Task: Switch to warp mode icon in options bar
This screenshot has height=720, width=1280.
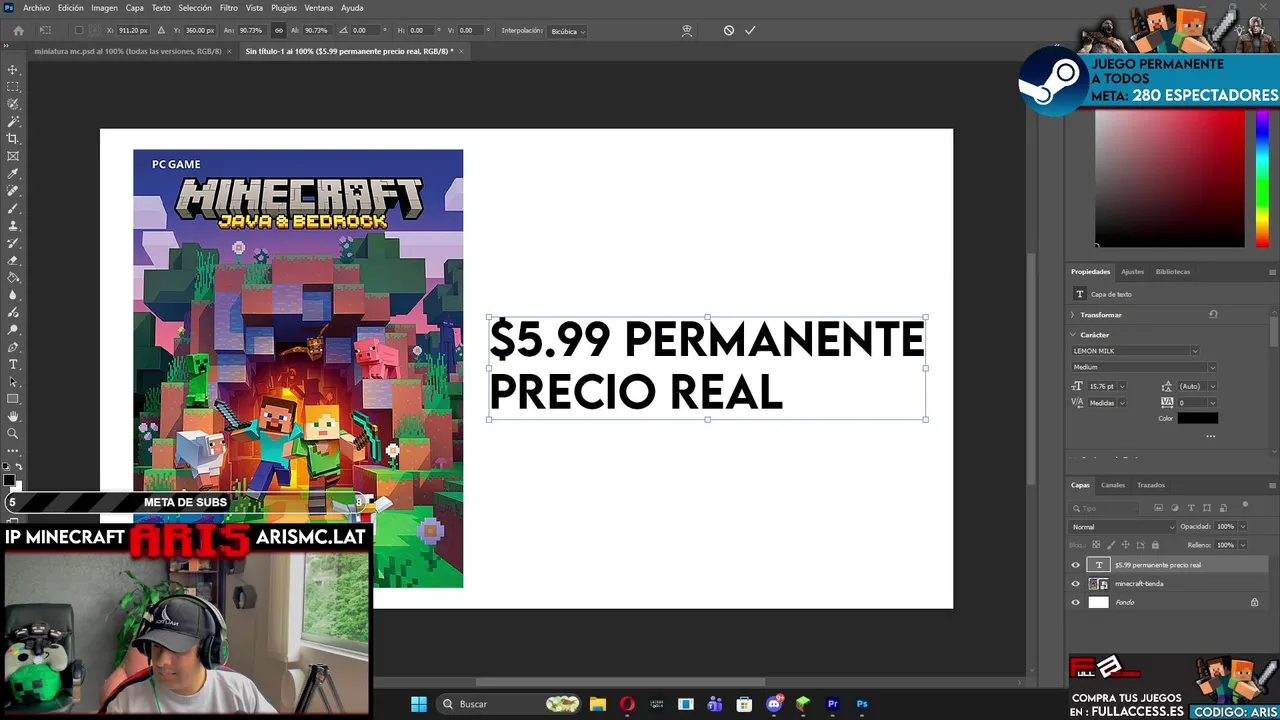Action: coord(687,30)
